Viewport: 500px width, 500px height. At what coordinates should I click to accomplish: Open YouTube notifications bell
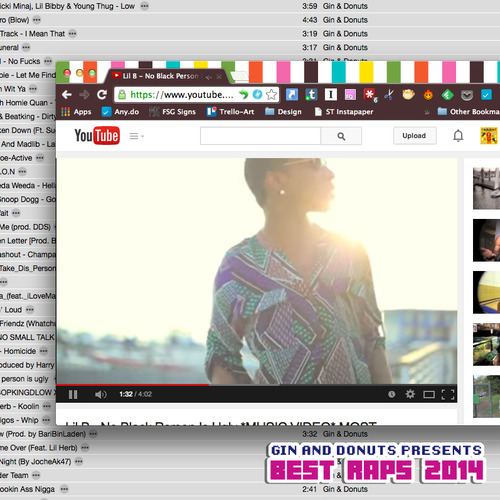[x=458, y=136]
